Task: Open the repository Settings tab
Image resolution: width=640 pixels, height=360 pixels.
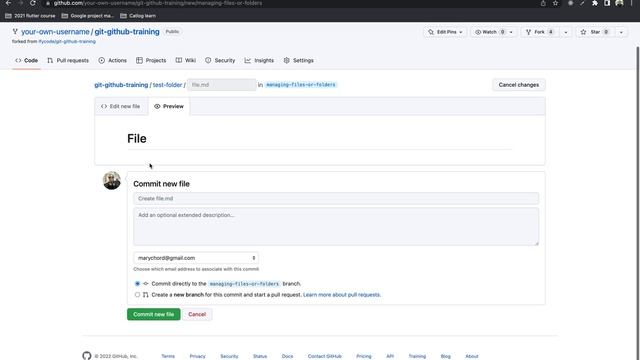Action: pyautogui.click(x=299, y=60)
